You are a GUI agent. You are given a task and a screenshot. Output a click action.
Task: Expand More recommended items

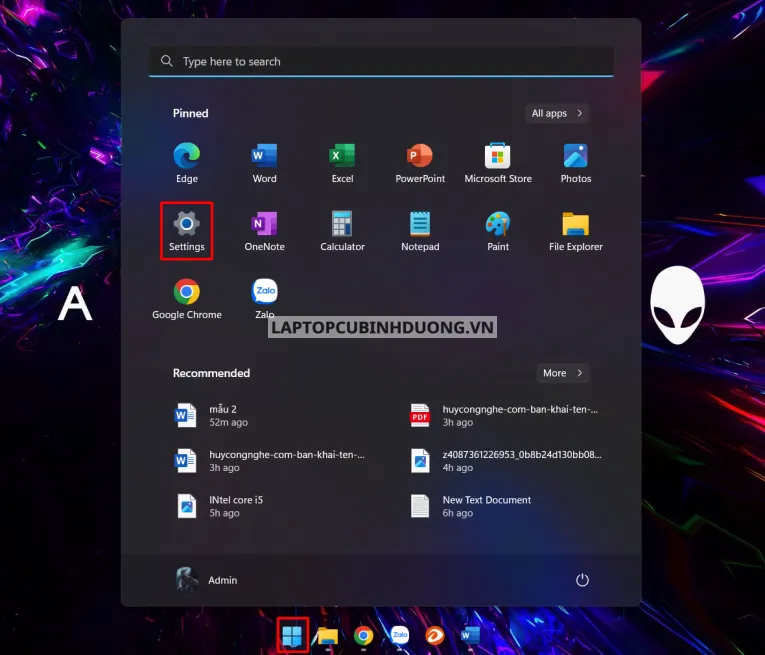click(563, 373)
